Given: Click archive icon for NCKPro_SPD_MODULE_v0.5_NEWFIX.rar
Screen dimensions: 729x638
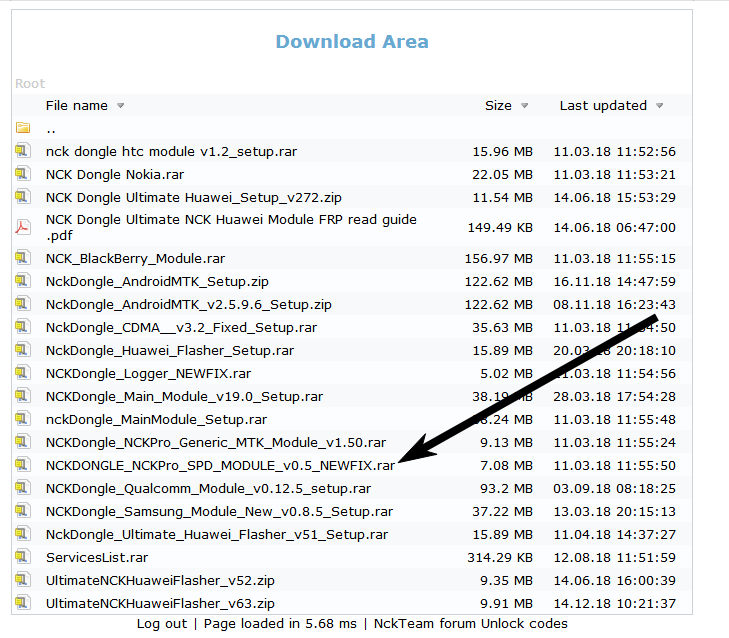Looking at the screenshot, I should click(x=23, y=465).
